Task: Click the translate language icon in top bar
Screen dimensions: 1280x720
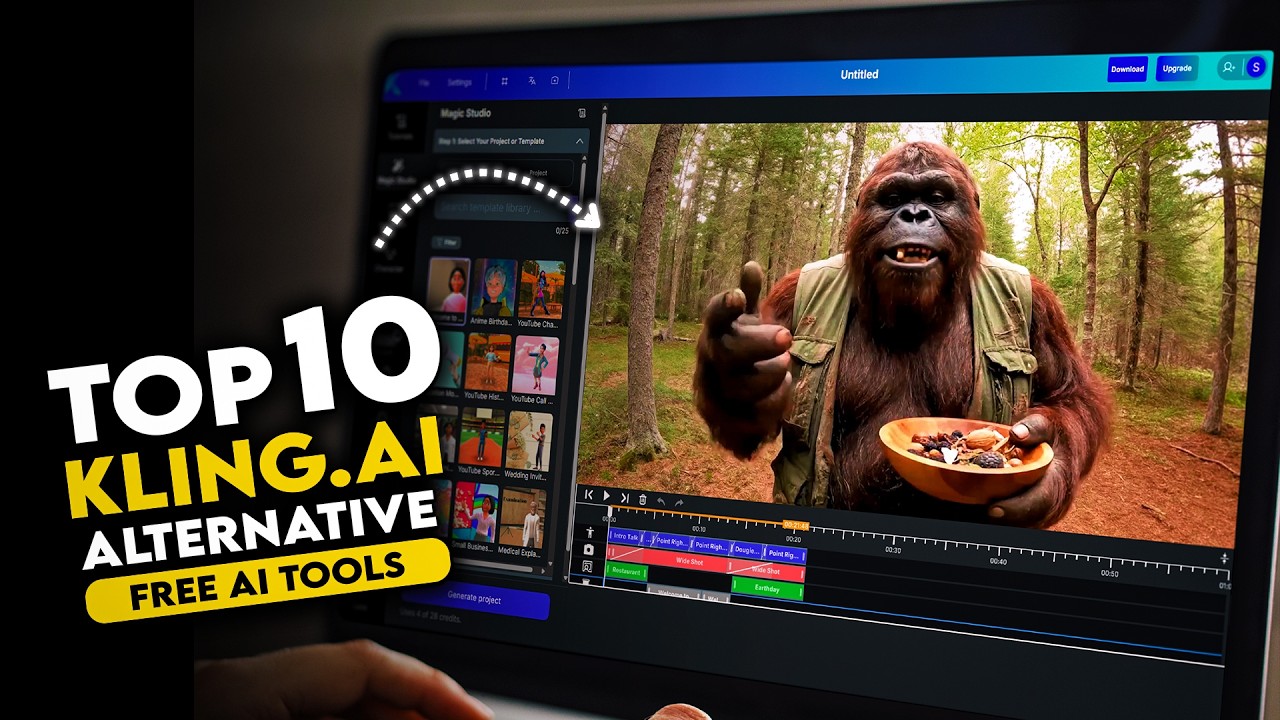Action: pos(532,81)
